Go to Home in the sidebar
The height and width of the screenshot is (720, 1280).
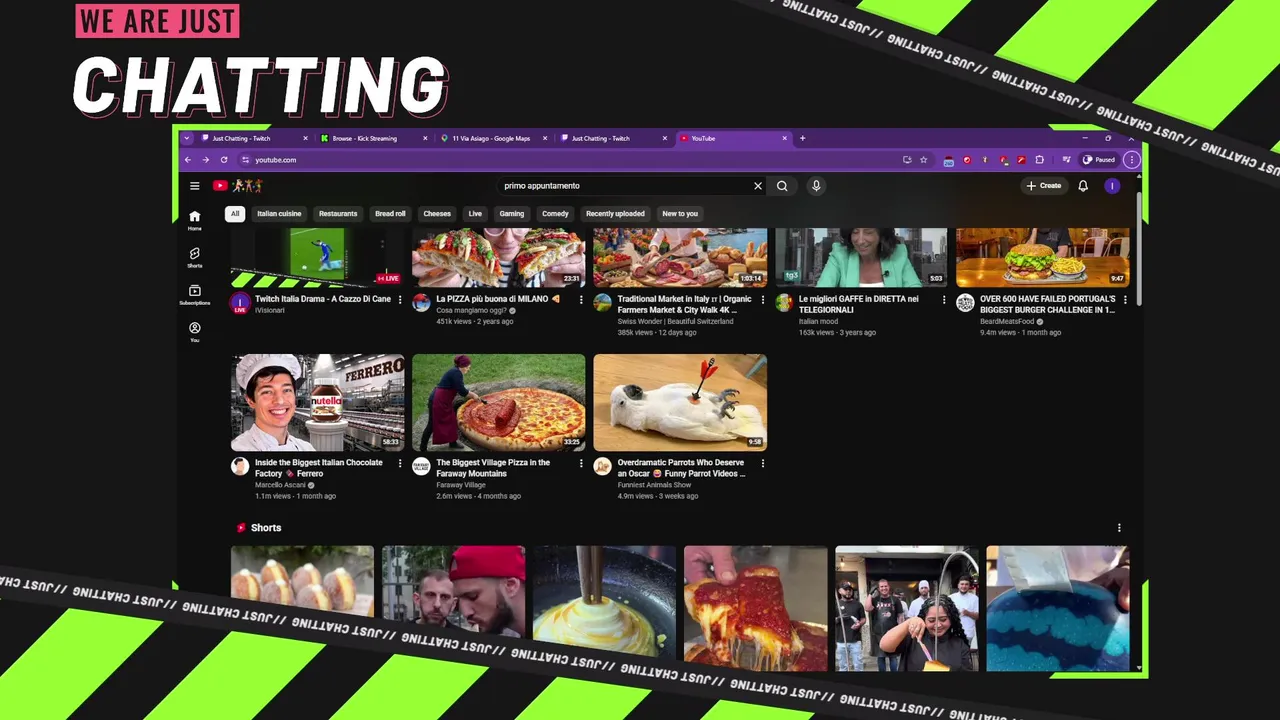pos(195,220)
